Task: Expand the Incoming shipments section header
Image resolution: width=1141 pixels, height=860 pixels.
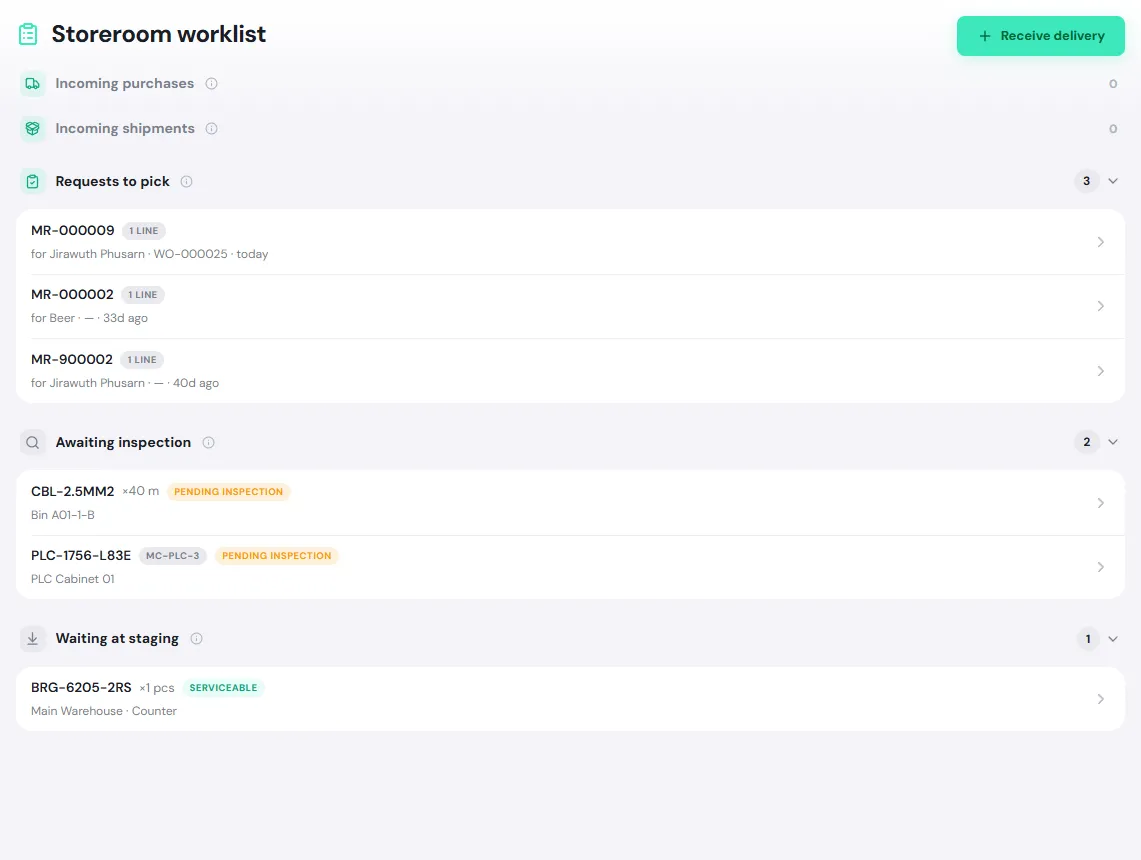Action: (570, 129)
